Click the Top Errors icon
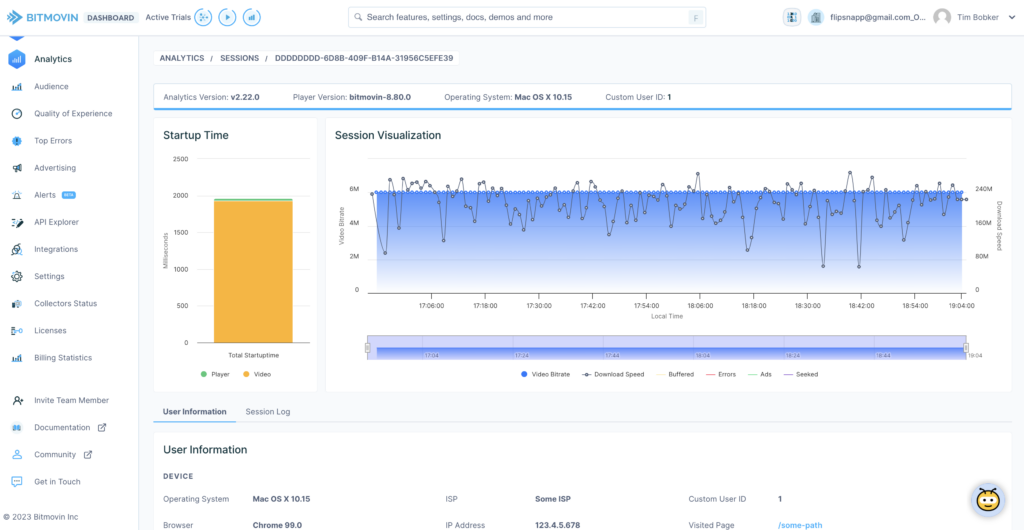1024x530 pixels. pos(17,141)
